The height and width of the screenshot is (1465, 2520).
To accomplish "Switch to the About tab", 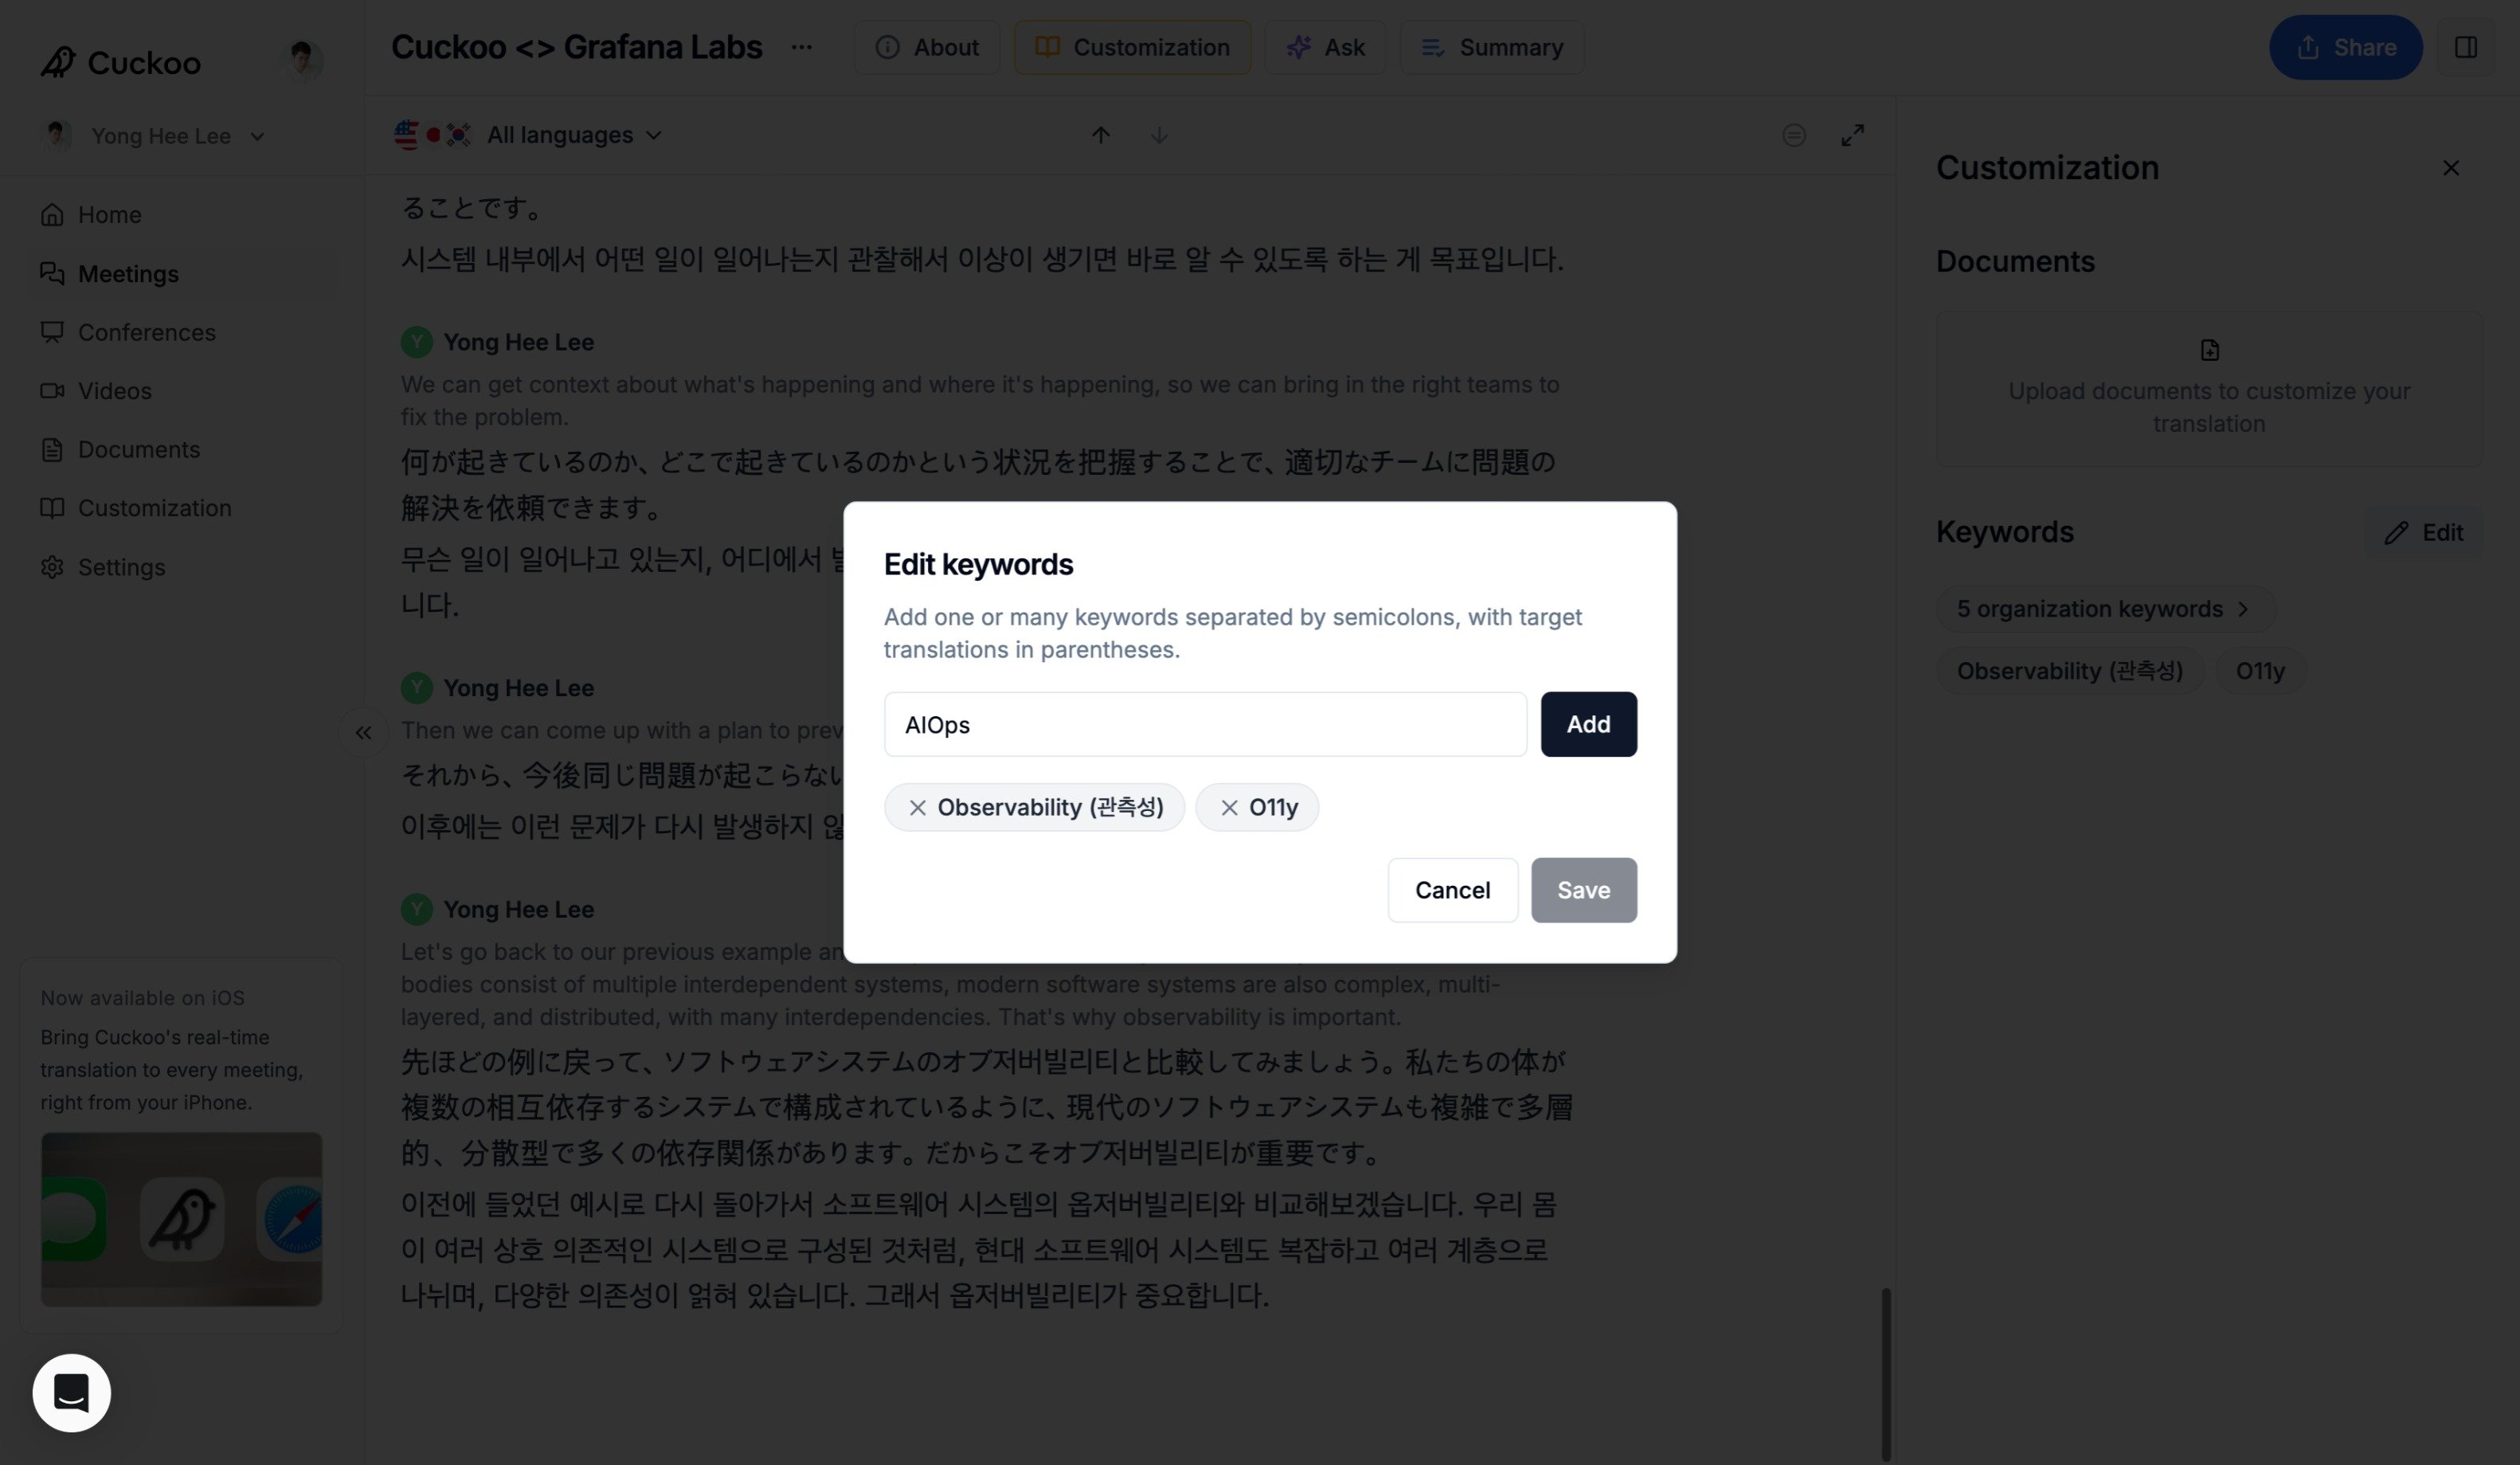I will [927, 47].
